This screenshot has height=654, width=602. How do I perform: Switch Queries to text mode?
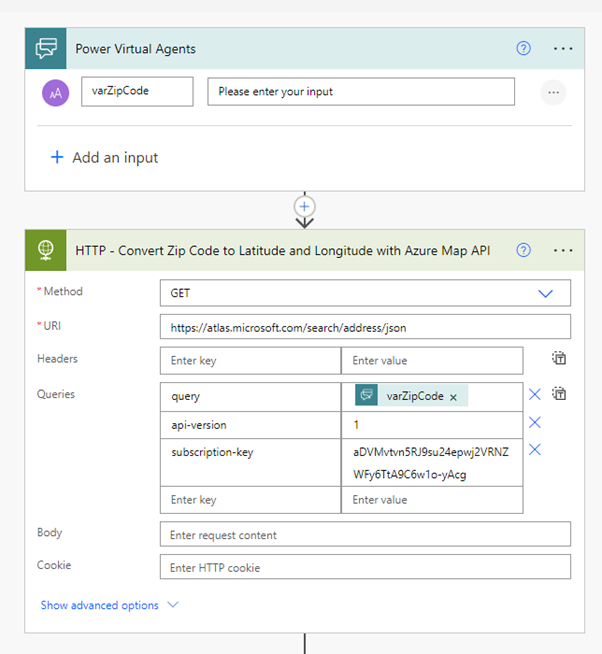pyautogui.click(x=559, y=394)
